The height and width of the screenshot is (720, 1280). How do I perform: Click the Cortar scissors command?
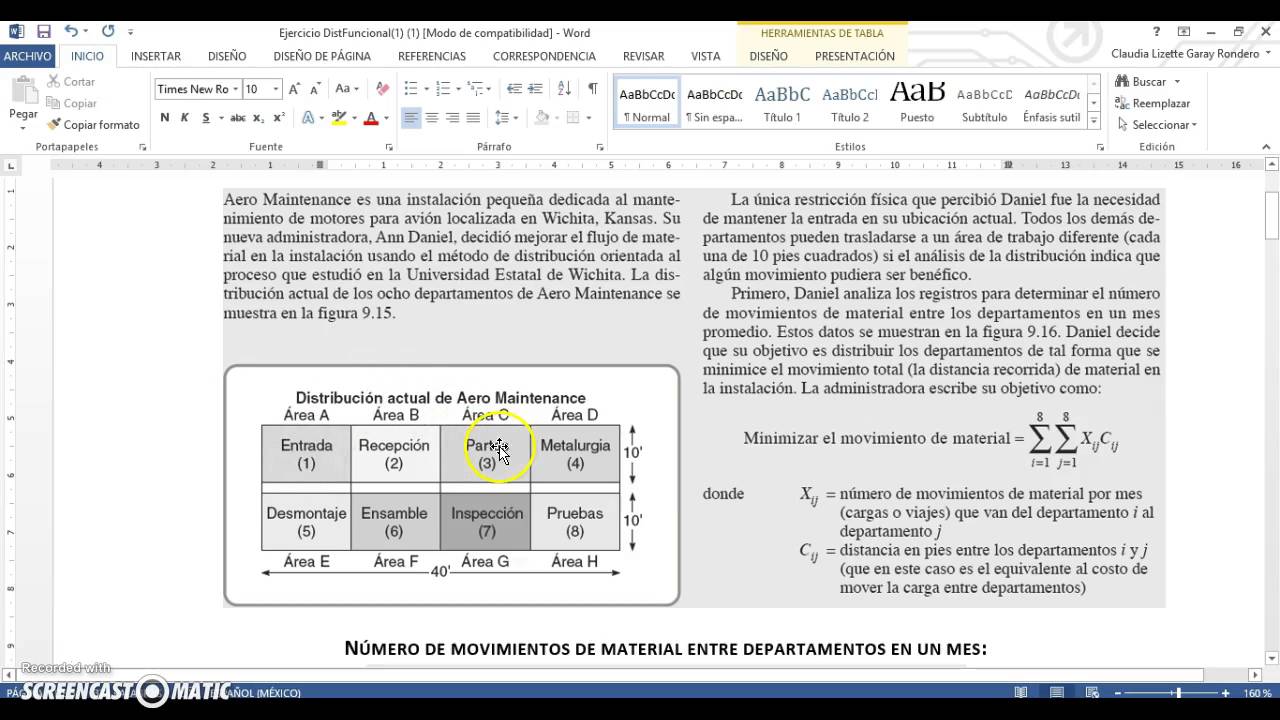71,82
